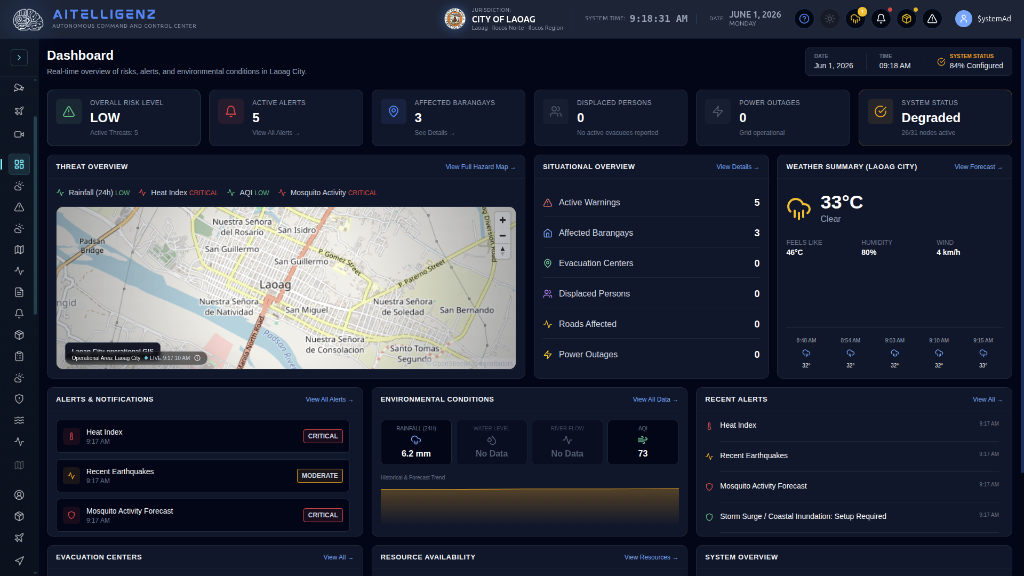Click the info icon on map status
This screenshot has height=576, width=1024.
tap(197, 358)
